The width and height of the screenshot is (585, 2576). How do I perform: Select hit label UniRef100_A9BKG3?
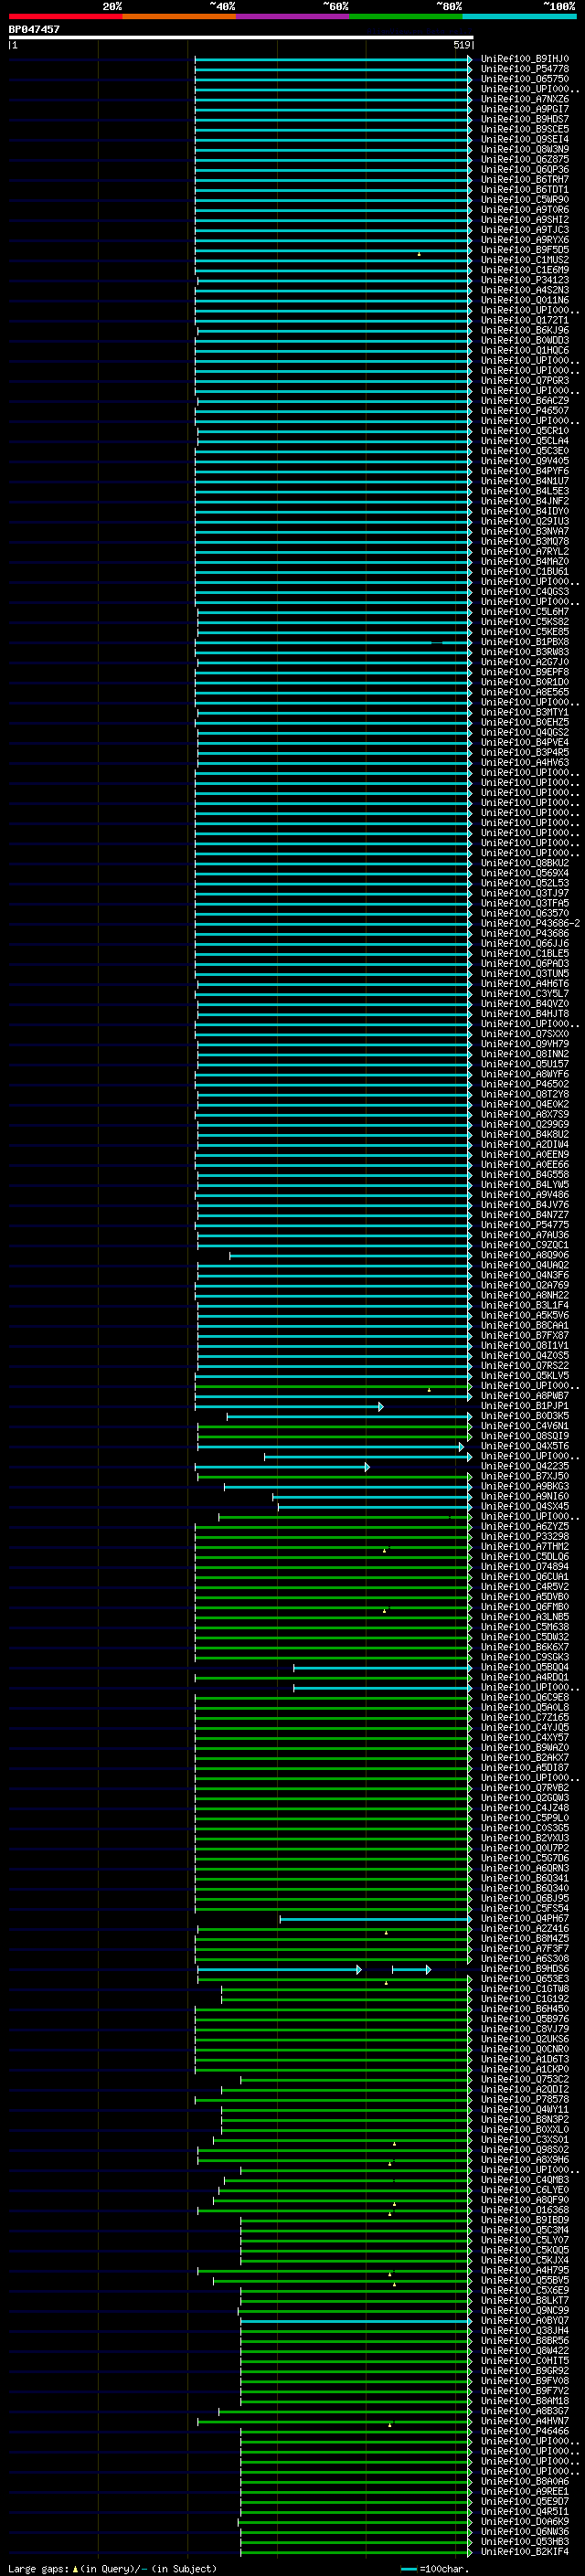524,1486
